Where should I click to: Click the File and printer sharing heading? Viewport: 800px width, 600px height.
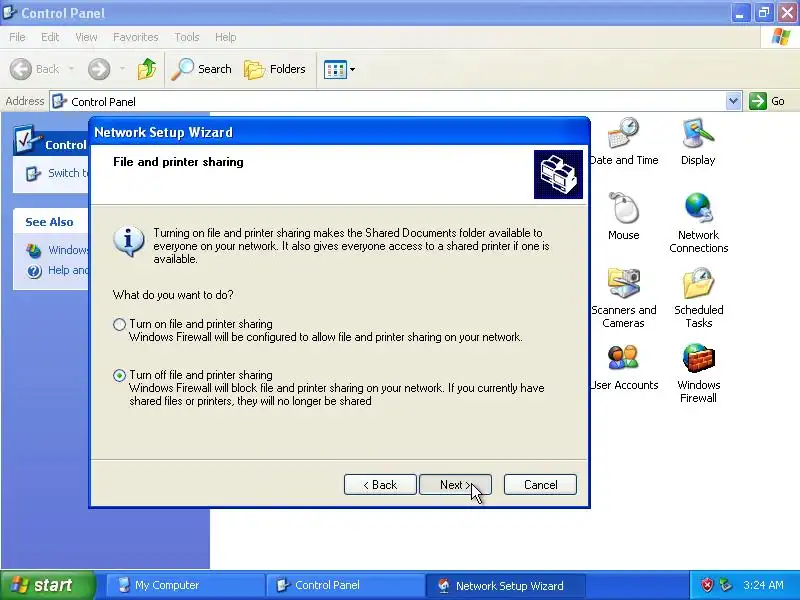click(178, 162)
